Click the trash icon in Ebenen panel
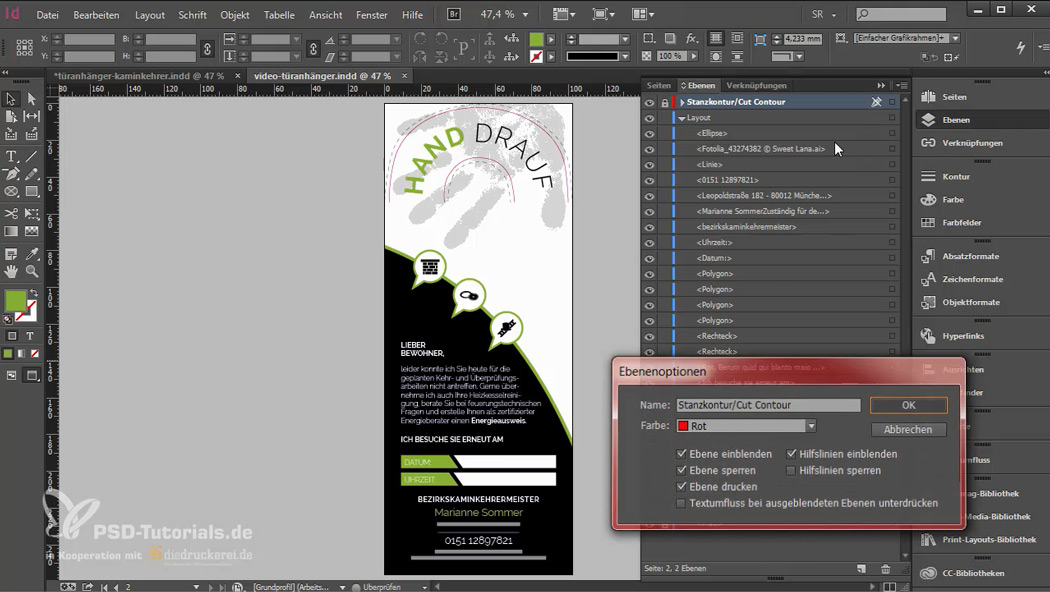 885,569
